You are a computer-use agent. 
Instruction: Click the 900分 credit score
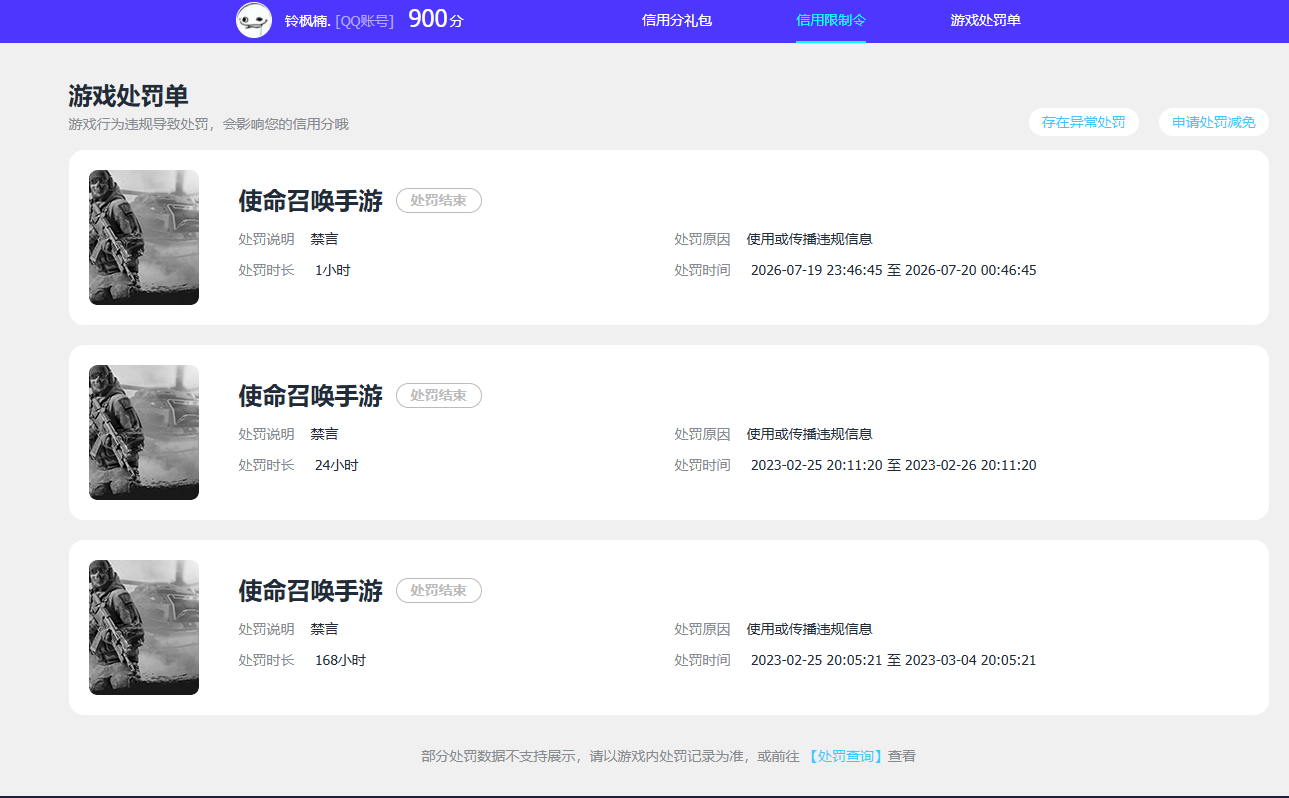click(x=436, y=18)
